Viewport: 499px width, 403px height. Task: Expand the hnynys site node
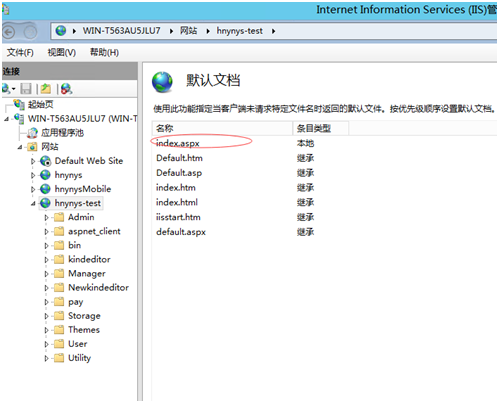tap(33, 175)
